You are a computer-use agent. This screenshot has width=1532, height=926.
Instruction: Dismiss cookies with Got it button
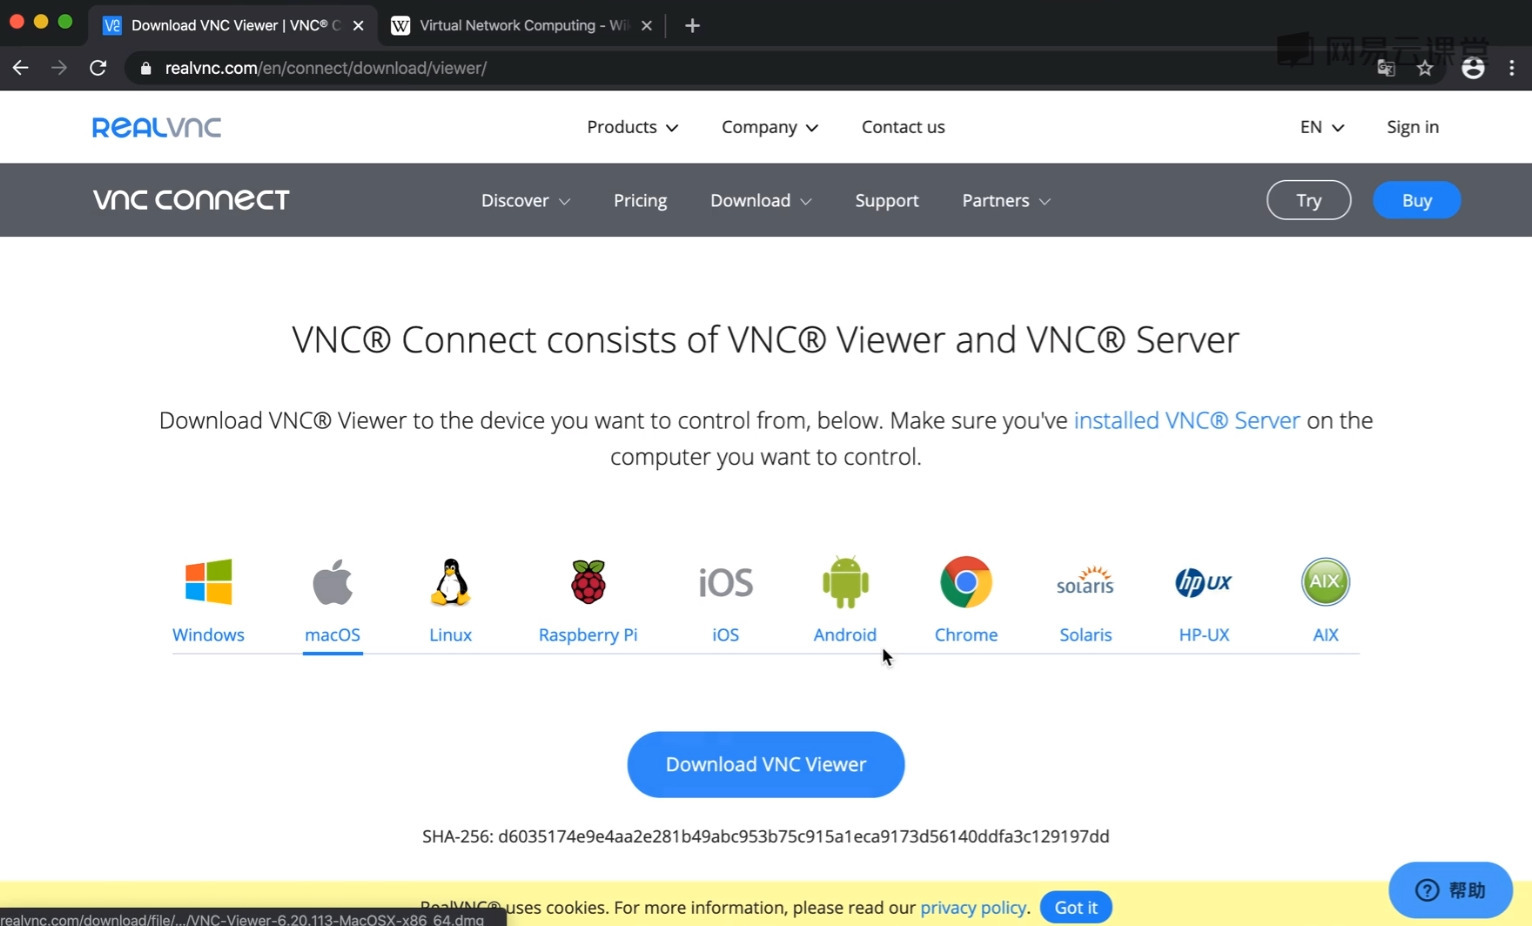(x=1076, y=907)
